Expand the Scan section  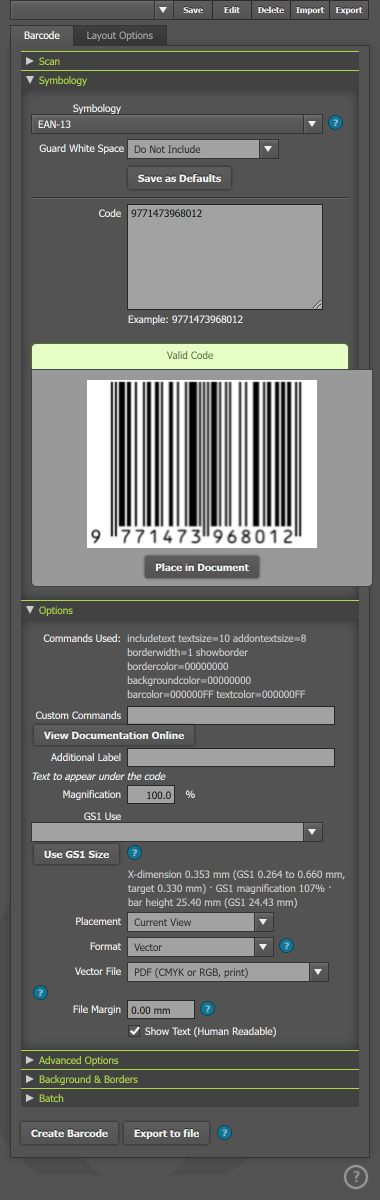click(190, 61)
